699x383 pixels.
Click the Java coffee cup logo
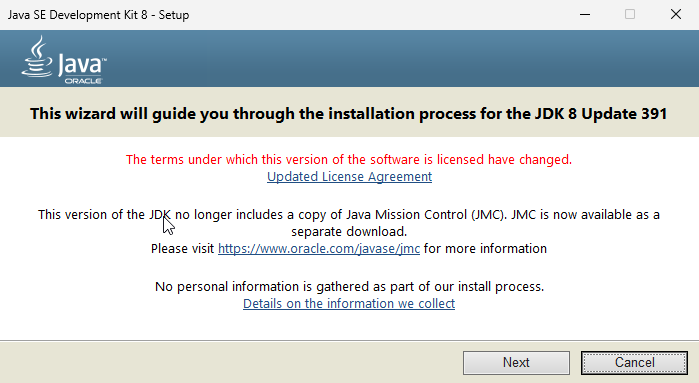[37, 57]
